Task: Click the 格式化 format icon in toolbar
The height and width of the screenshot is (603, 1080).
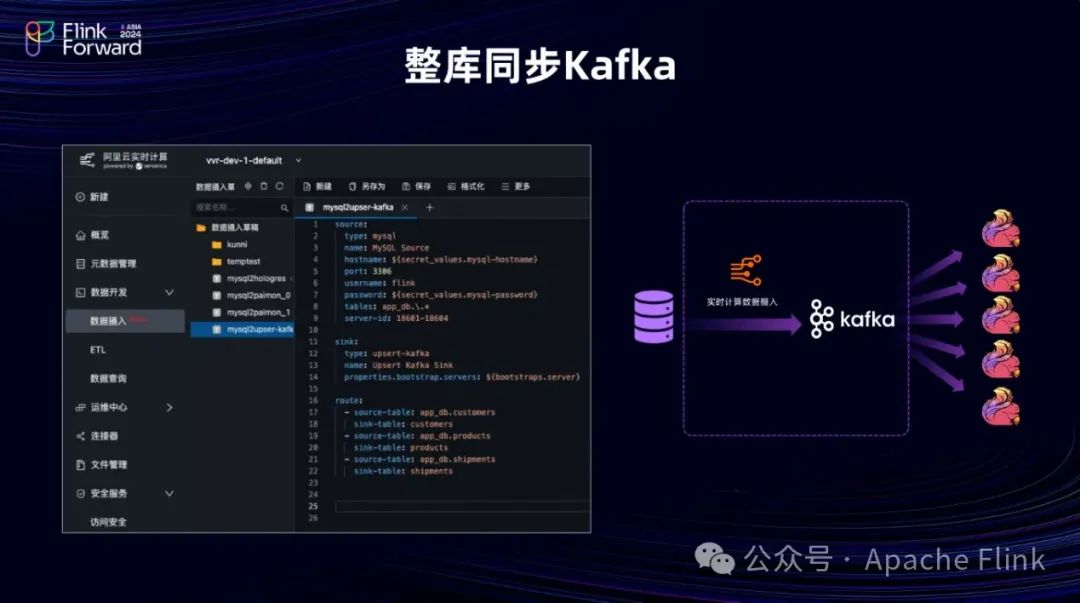Action: [452, 187]
